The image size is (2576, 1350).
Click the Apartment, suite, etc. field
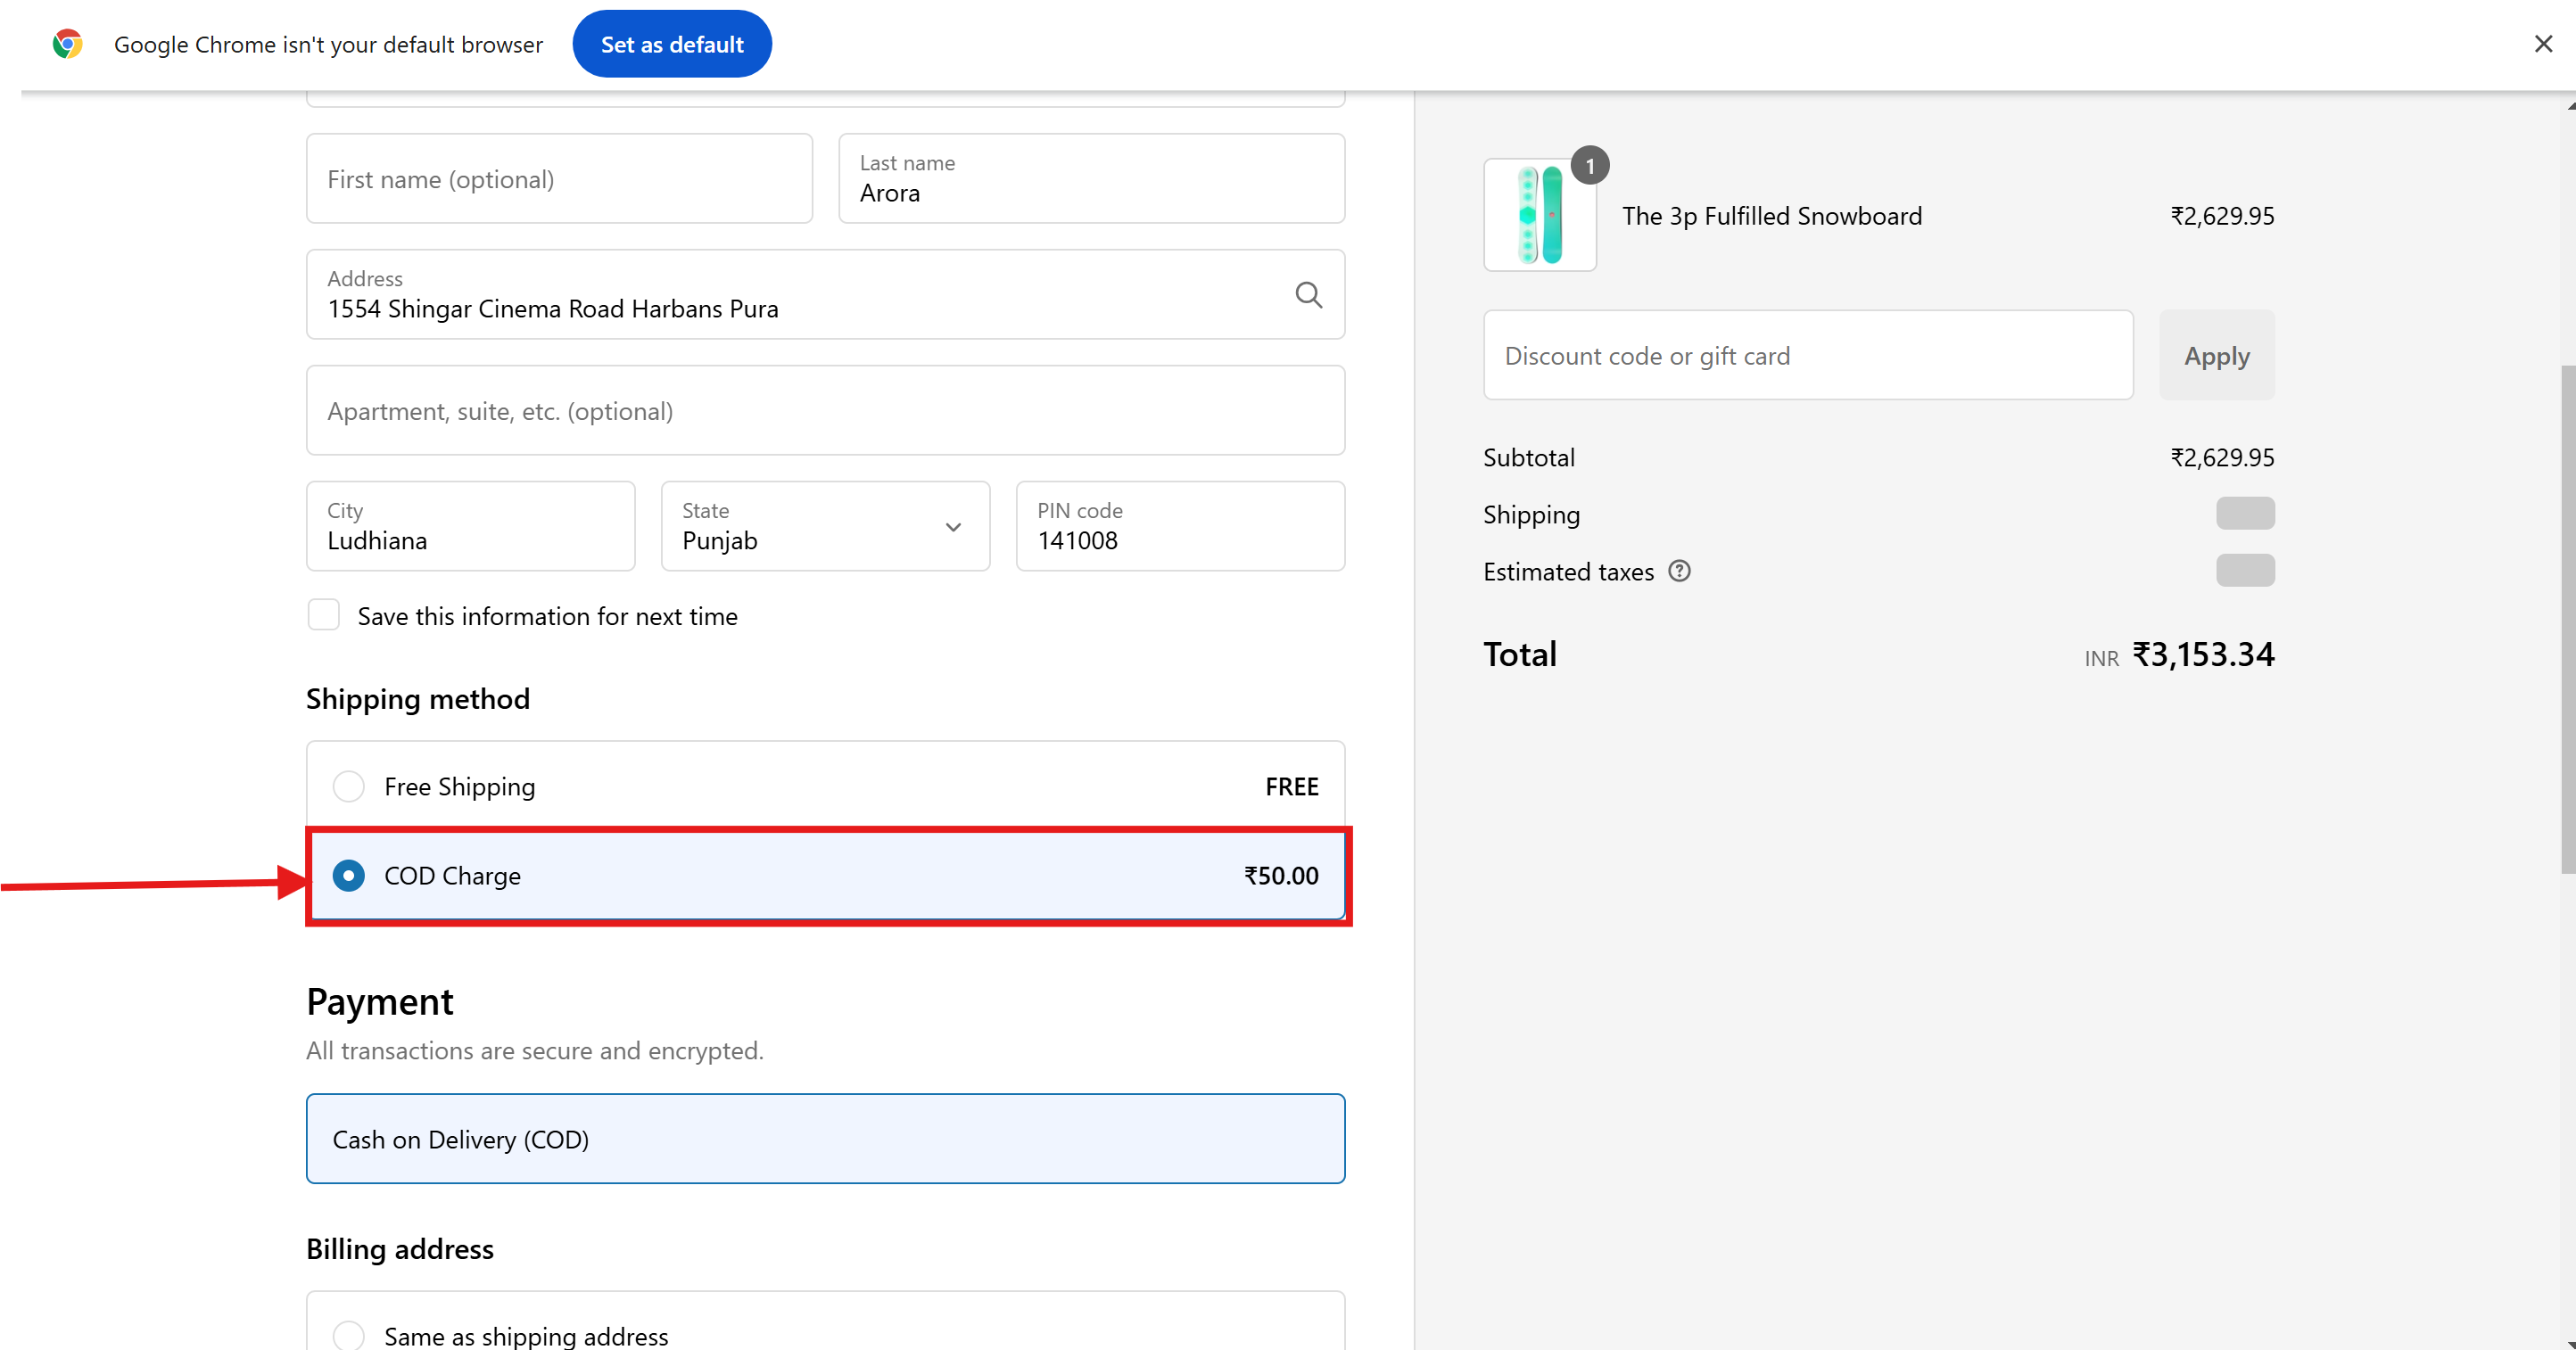tap(825, 411)
